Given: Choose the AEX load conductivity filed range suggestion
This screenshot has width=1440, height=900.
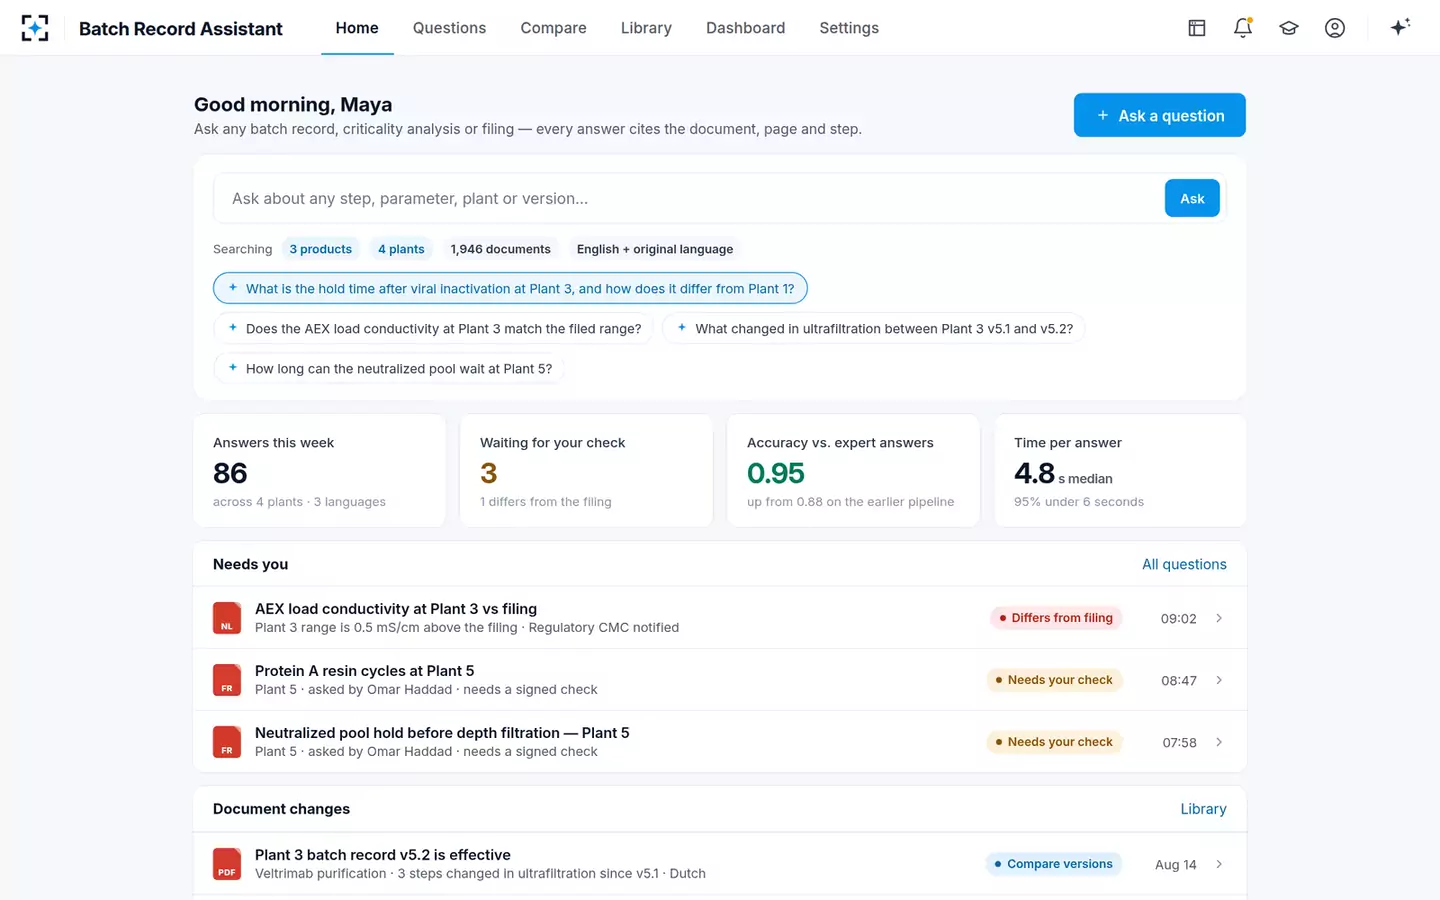Looking at the screenshot, I should [x=433, y=328].
